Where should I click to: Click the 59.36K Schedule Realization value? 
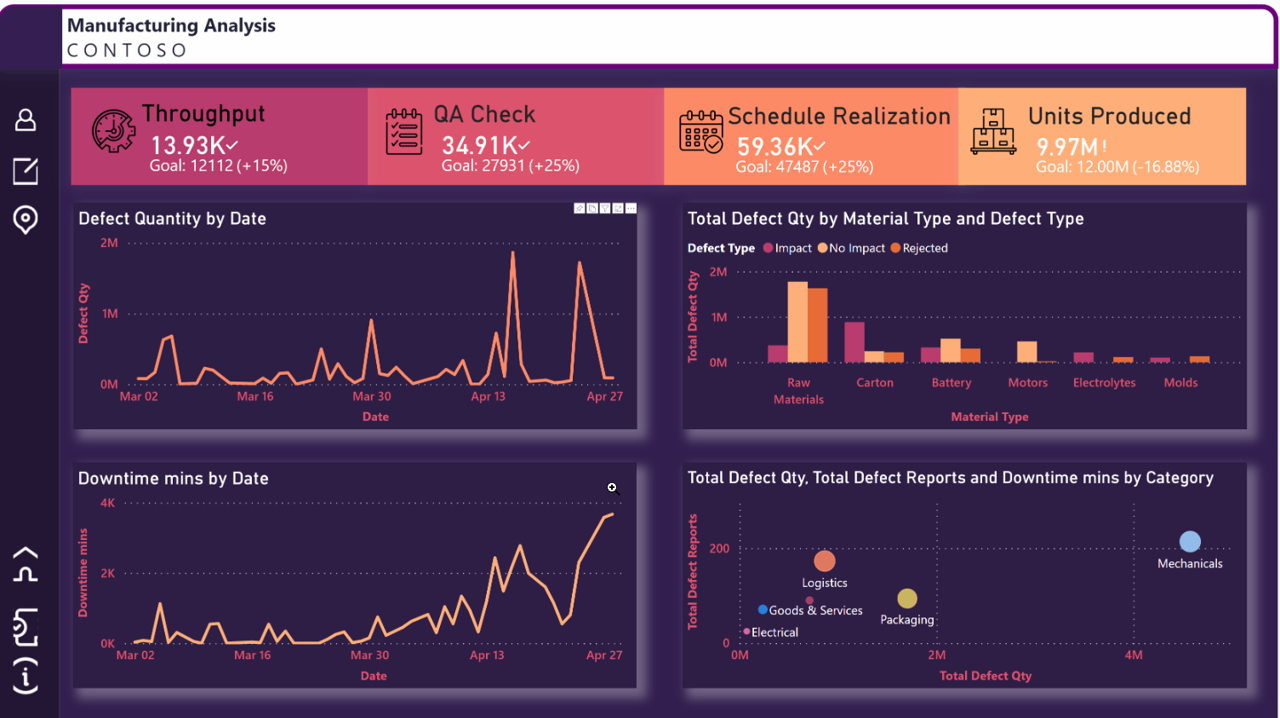pyautogui.click(x=775, y=146)
